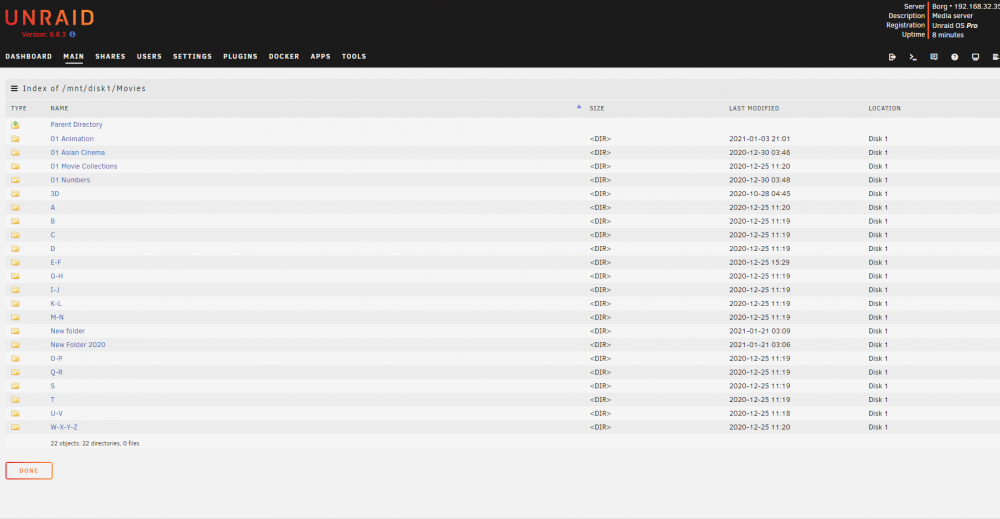
Task: Click the Done button
Action: (x=29, y=471)
